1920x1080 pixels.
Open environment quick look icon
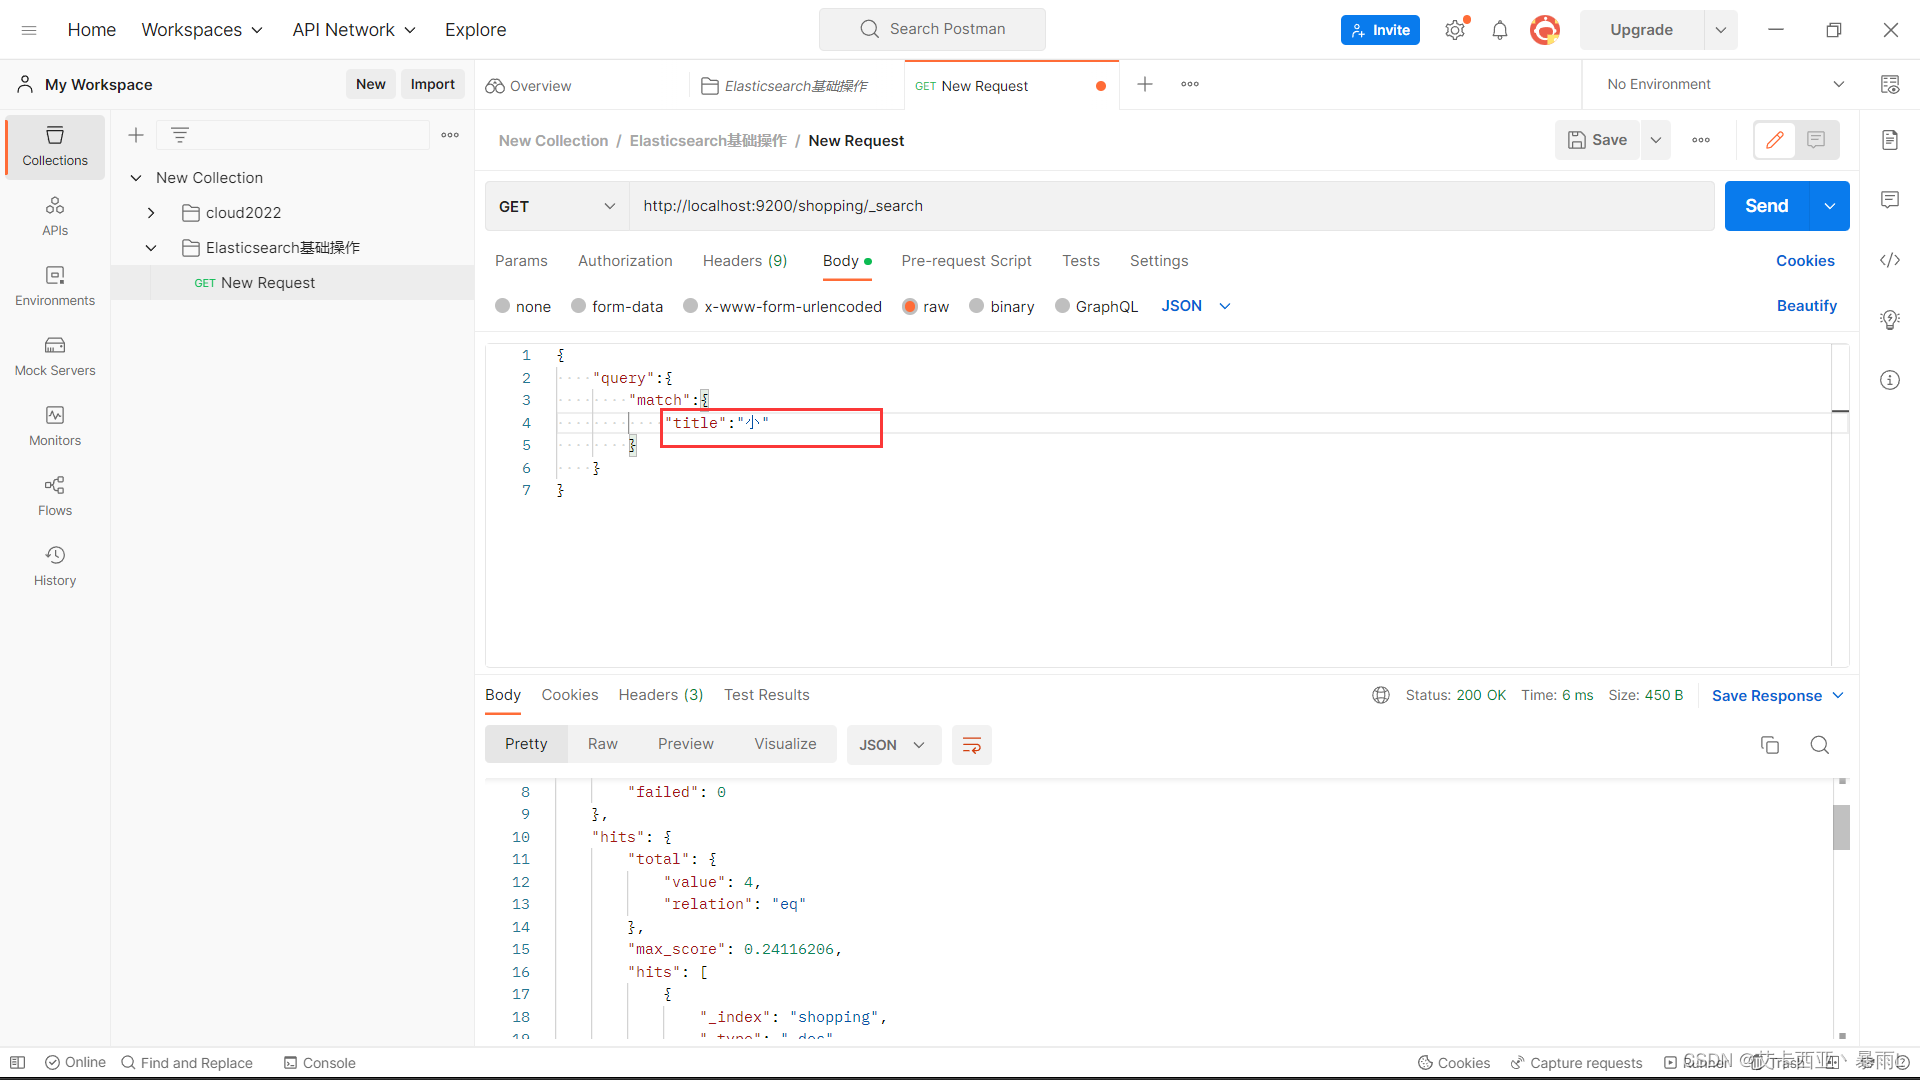[1890, 84]
